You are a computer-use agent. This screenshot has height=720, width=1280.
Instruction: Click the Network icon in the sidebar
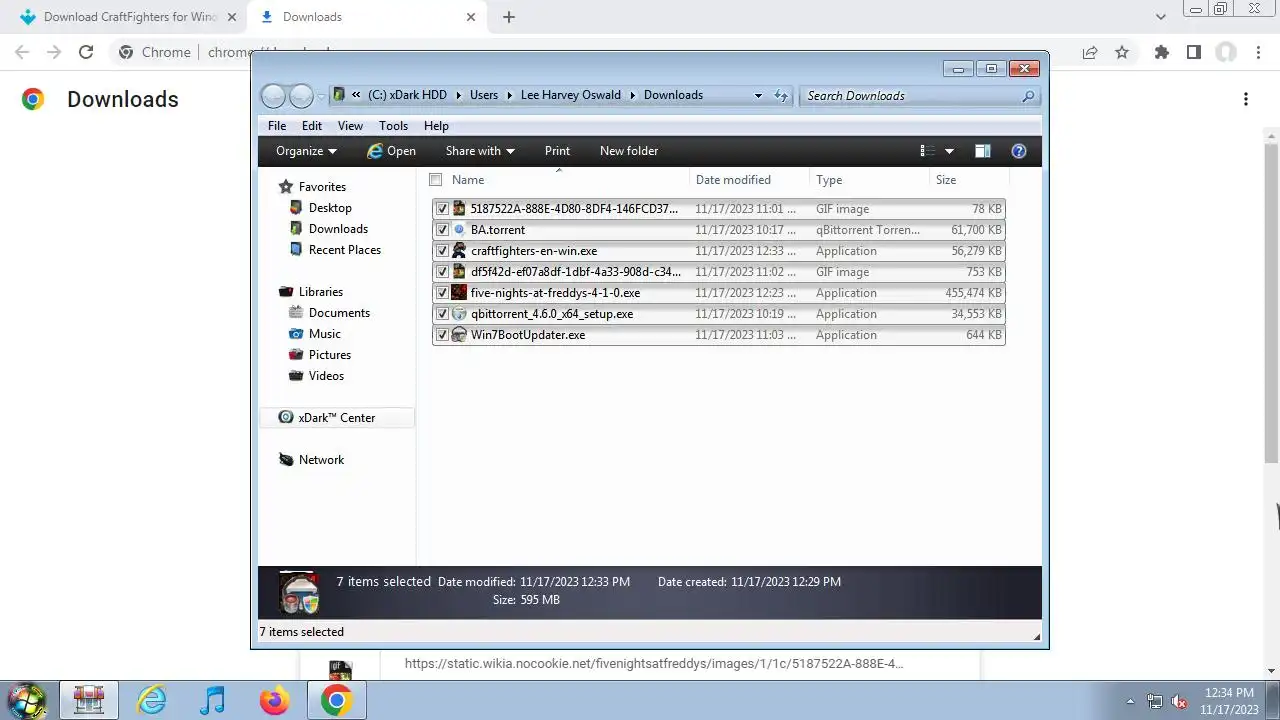click(x=286, y=460)
